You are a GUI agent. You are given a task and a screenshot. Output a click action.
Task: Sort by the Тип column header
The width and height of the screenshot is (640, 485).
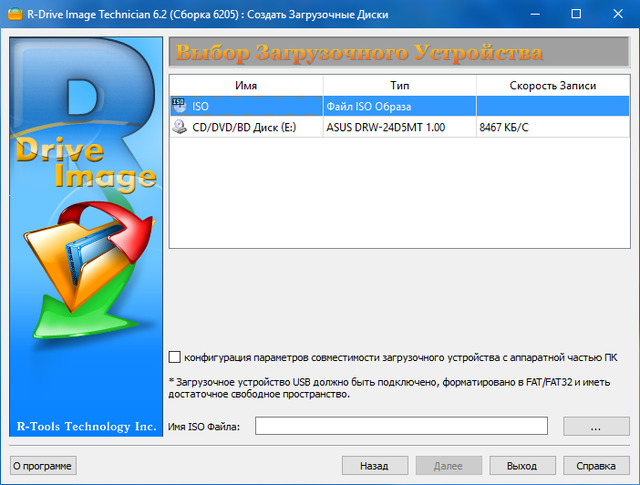click(400, 85)
